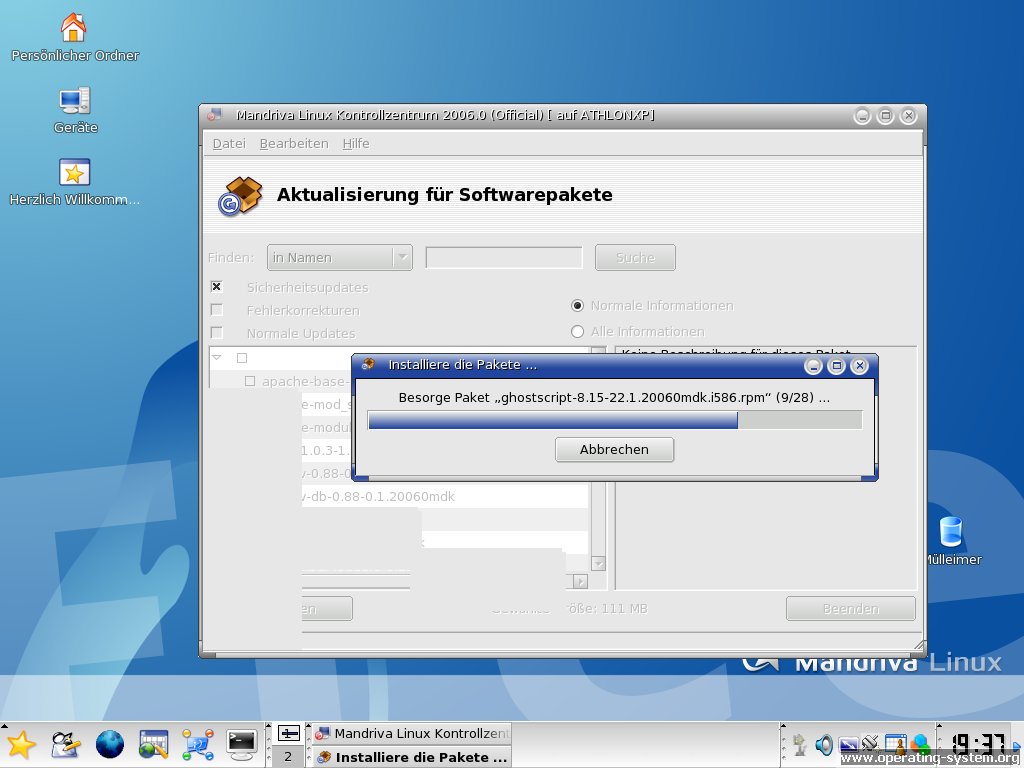1024x768 pixels.
Task: Click the package list scroll-right arrow
Action: [x=580, y=581]
